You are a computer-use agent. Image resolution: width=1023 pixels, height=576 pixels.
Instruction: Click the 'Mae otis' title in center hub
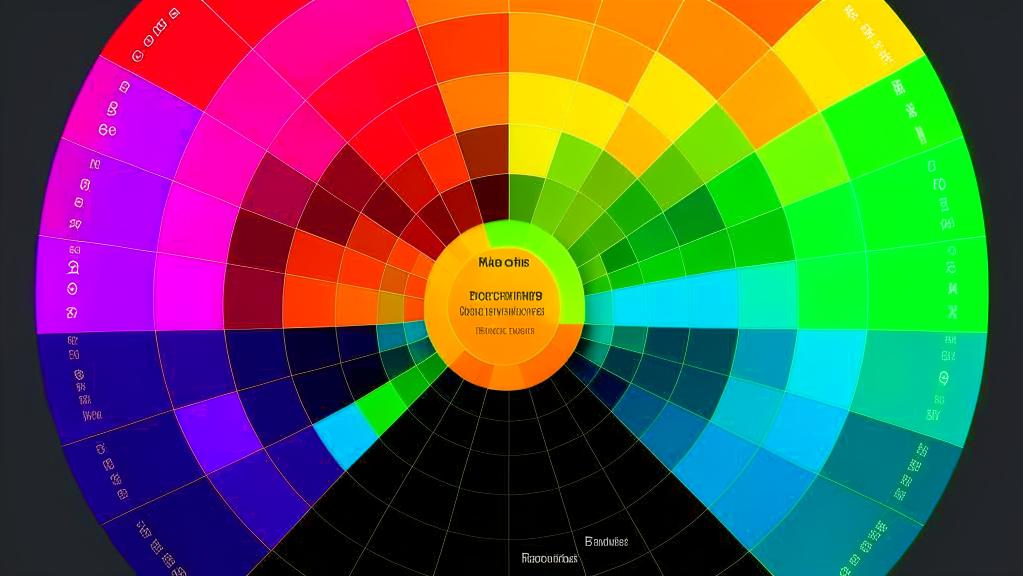[504, 263]
